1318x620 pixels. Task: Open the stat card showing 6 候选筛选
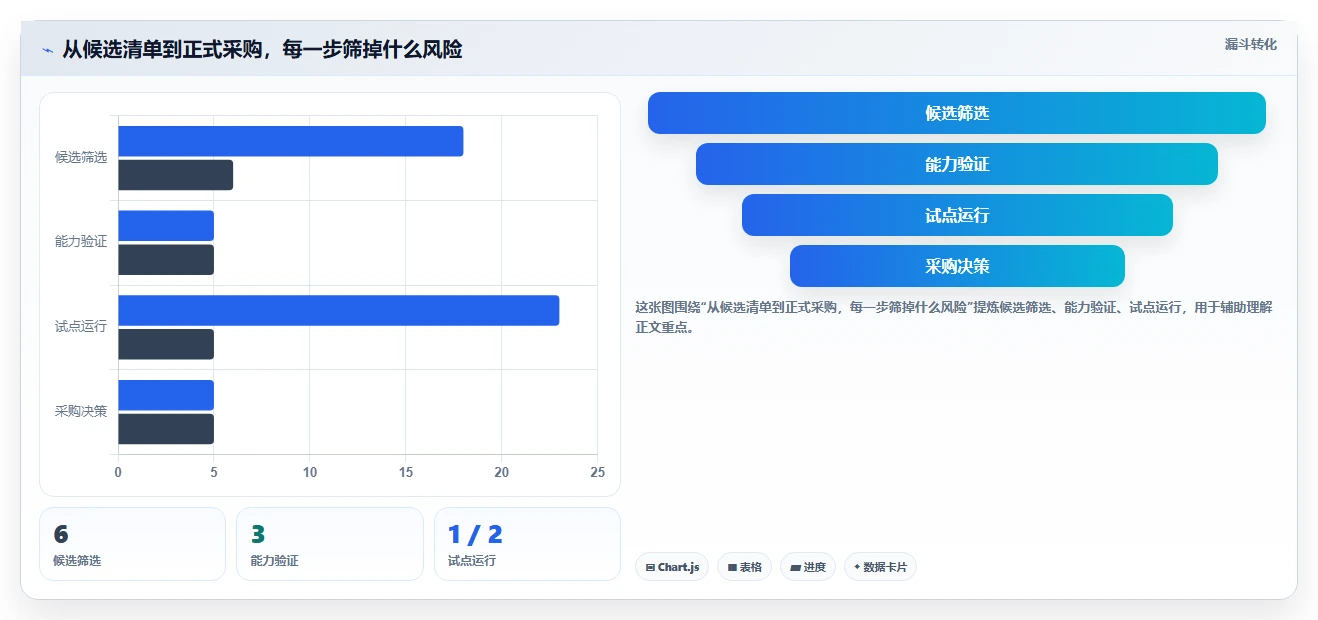pos(132,544)
